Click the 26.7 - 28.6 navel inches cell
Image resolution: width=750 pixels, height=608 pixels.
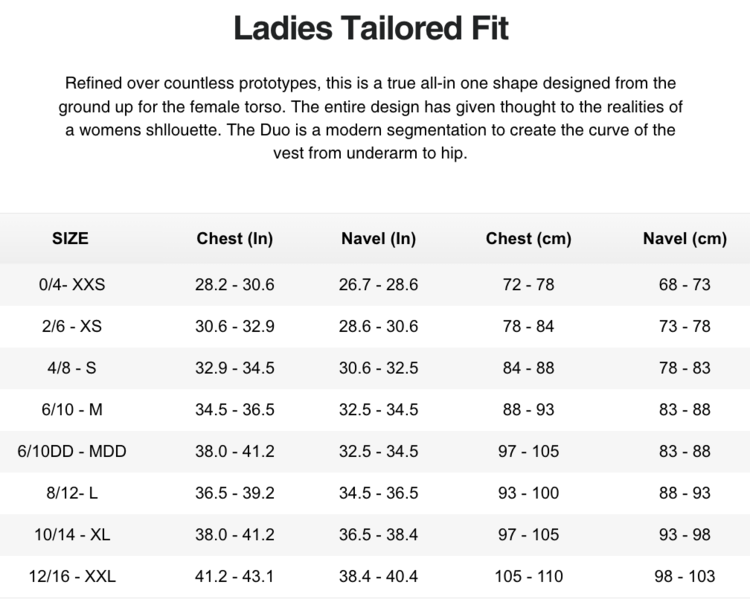(x=378, y=285)
